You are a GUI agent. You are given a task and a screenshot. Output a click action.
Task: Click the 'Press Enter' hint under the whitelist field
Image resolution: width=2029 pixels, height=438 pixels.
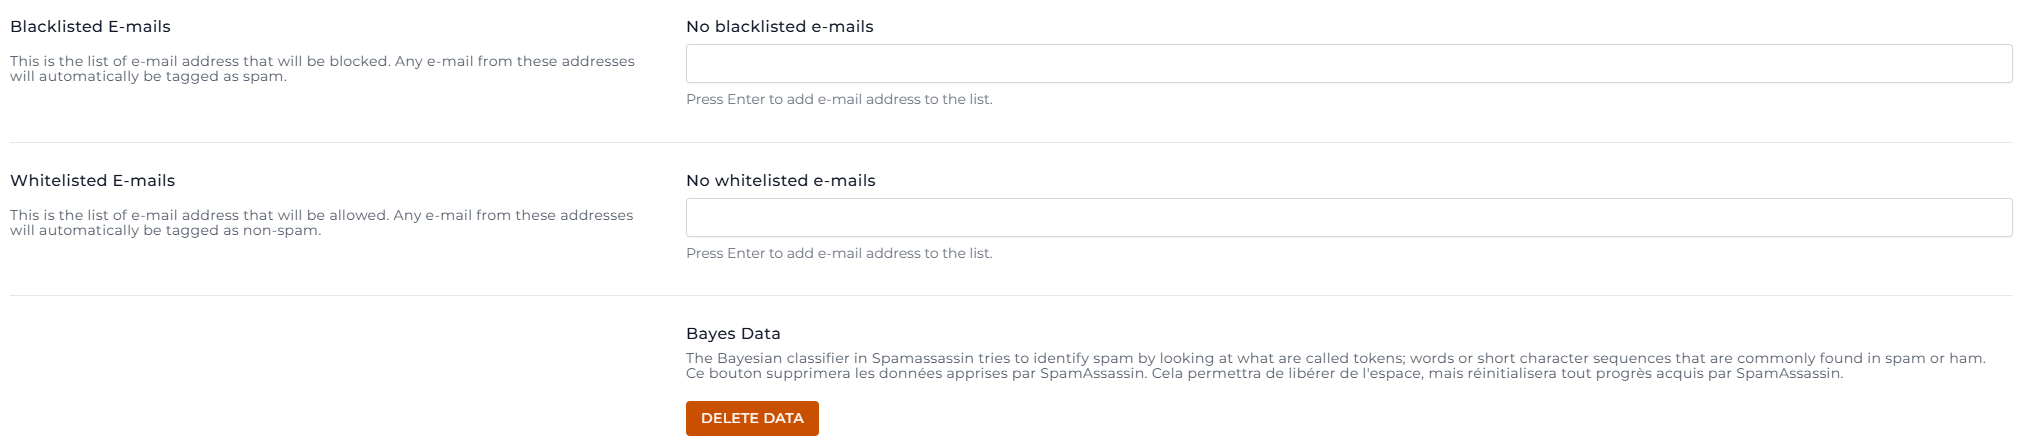coord(839,254)
